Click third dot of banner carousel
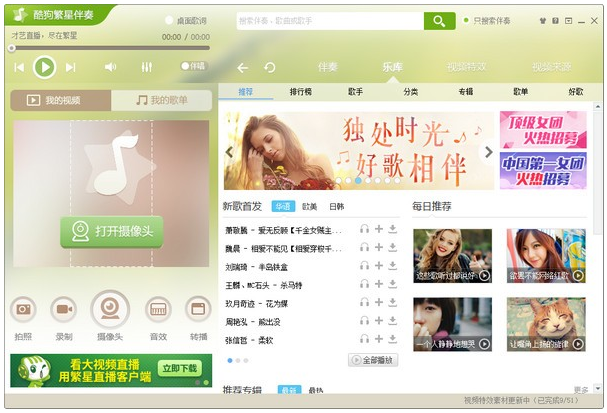This screenshot has width=607, height=413. click(x=358, y=180)
